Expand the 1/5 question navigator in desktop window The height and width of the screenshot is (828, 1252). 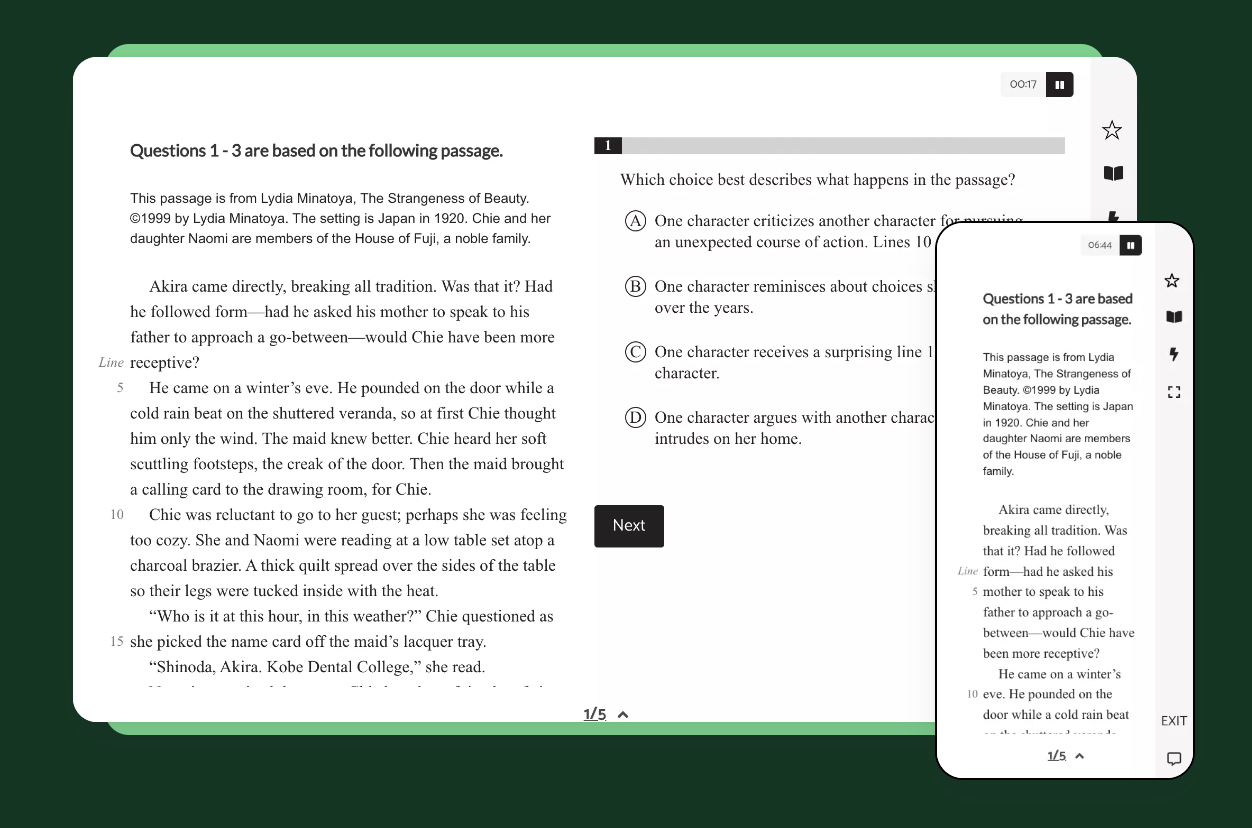point(606,714)
